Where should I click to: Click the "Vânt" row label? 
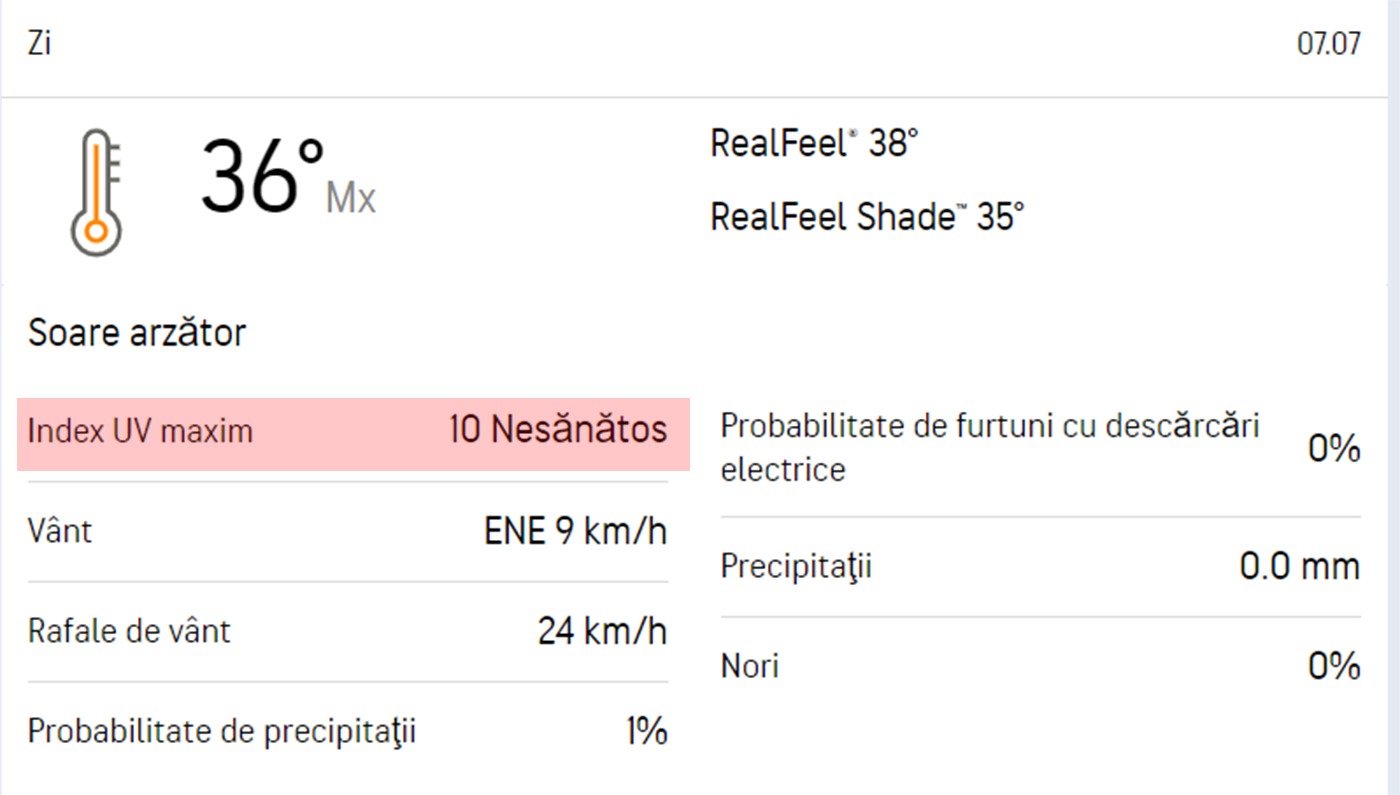(x=60, y=531)
